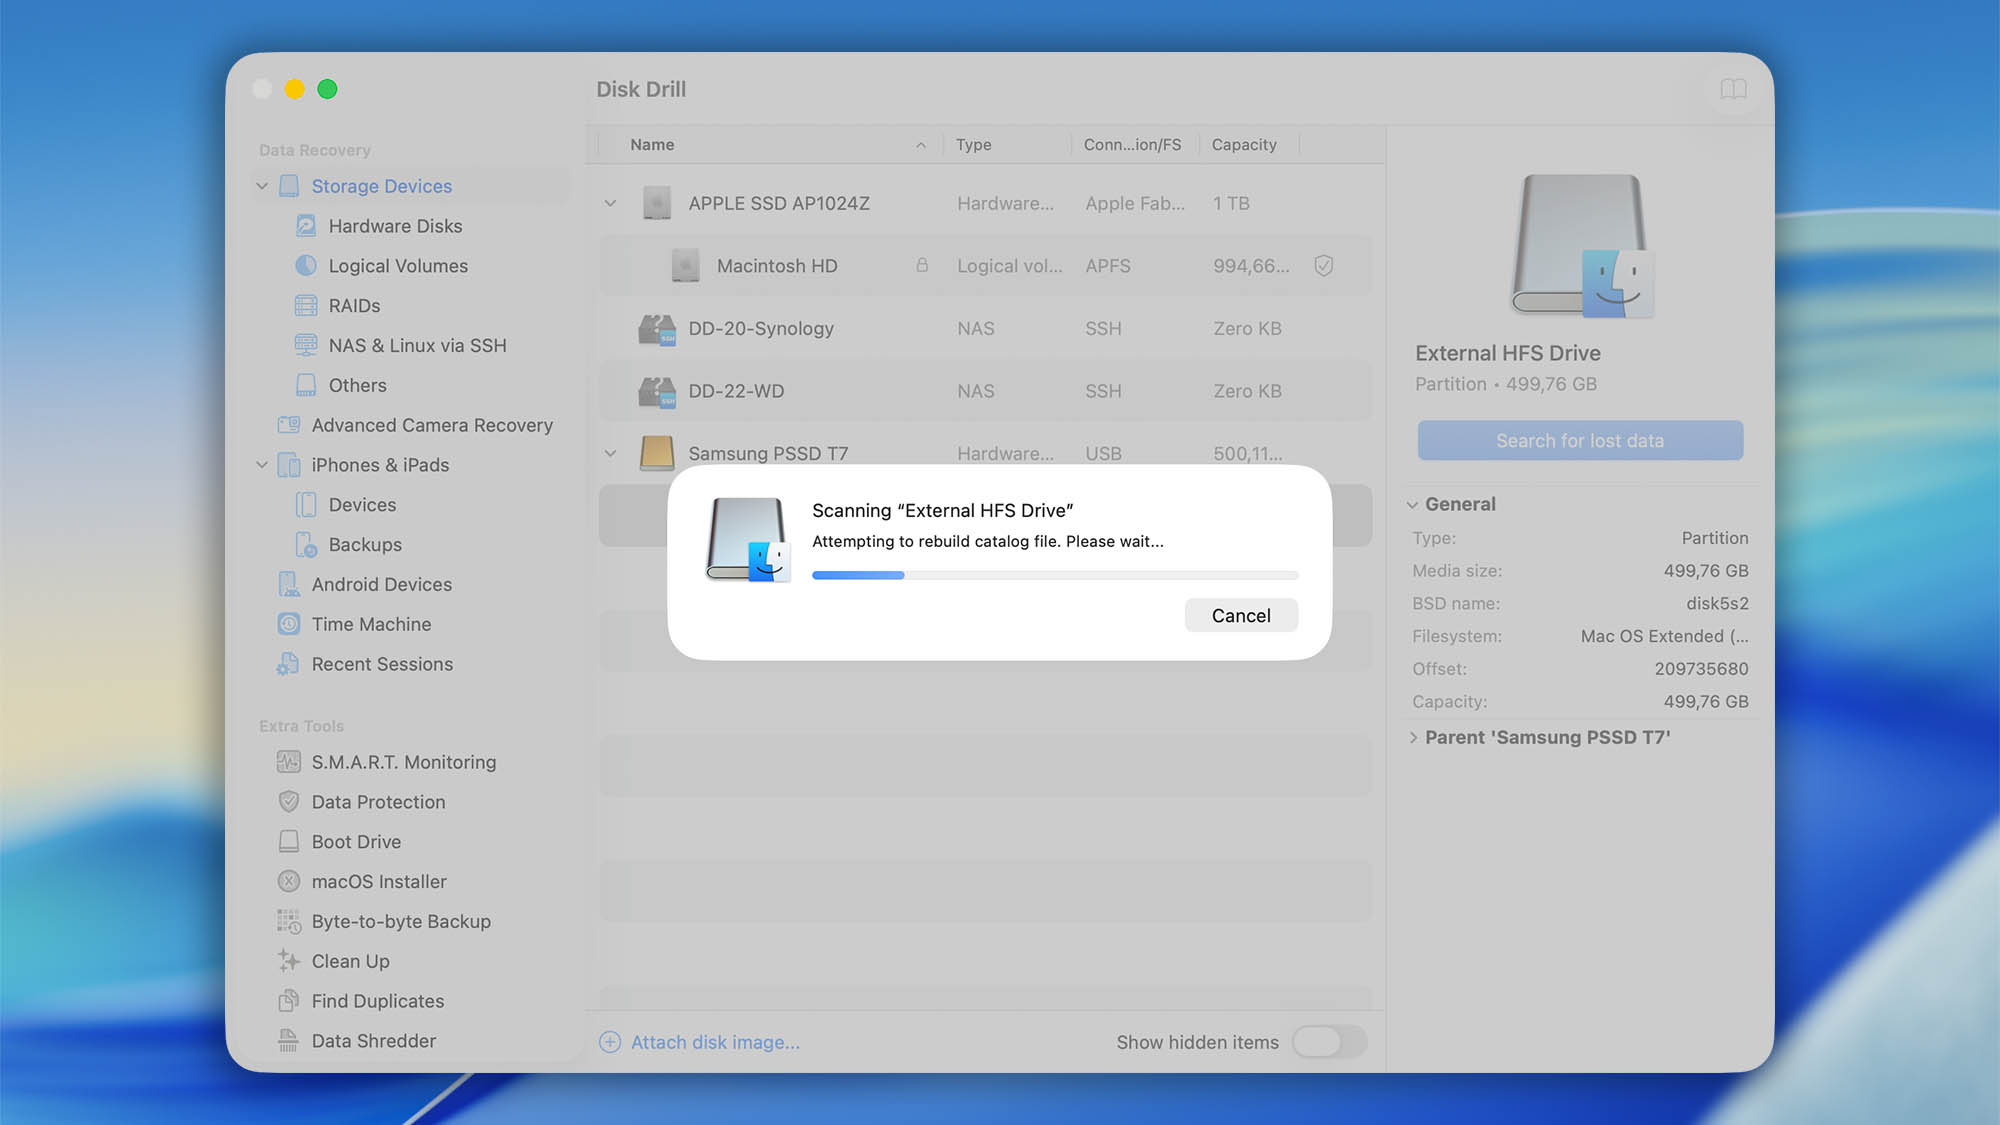Click the Search for lost data button

pyautogui.click(x=1579, y=440)
